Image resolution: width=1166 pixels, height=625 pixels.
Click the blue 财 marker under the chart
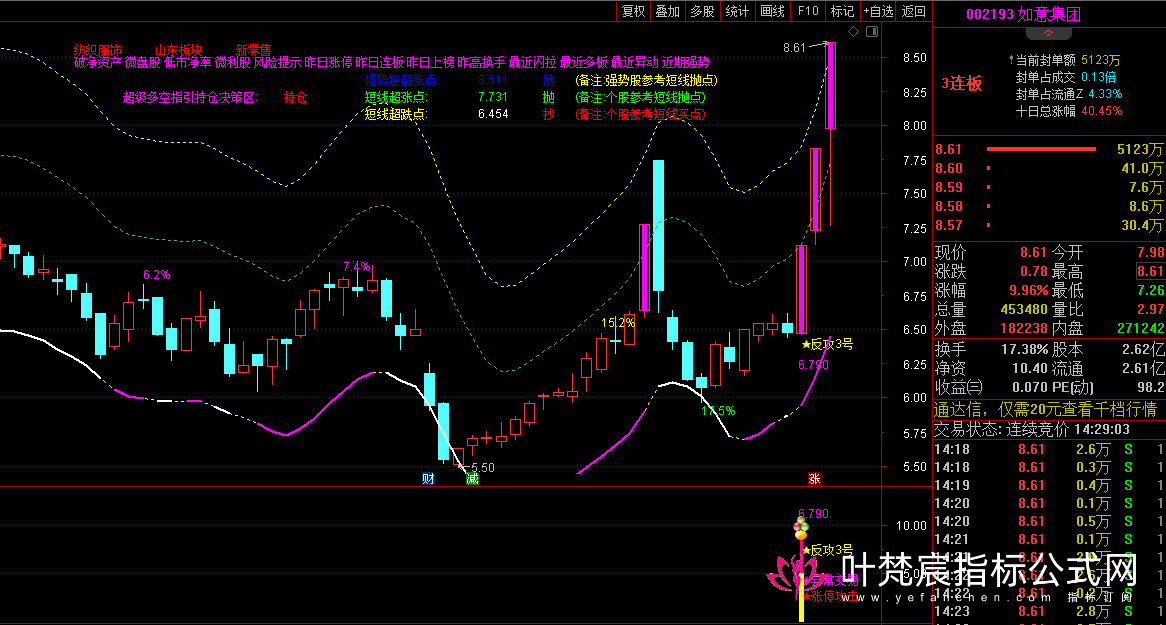point(428,478)
